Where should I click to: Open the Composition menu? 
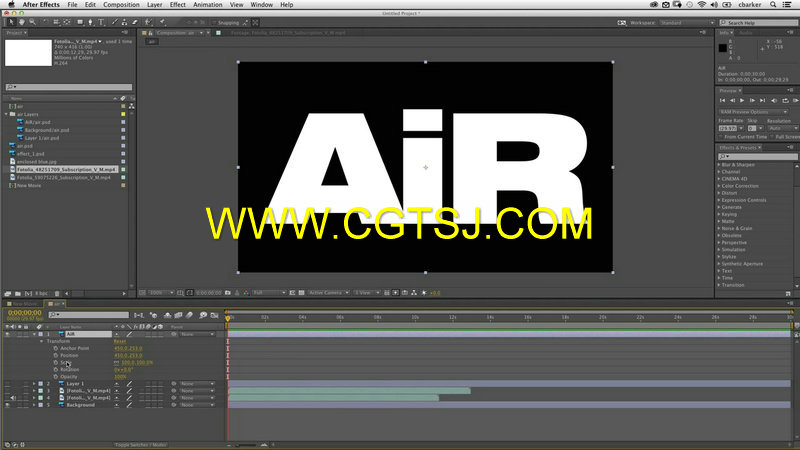(x=121, y=5)
